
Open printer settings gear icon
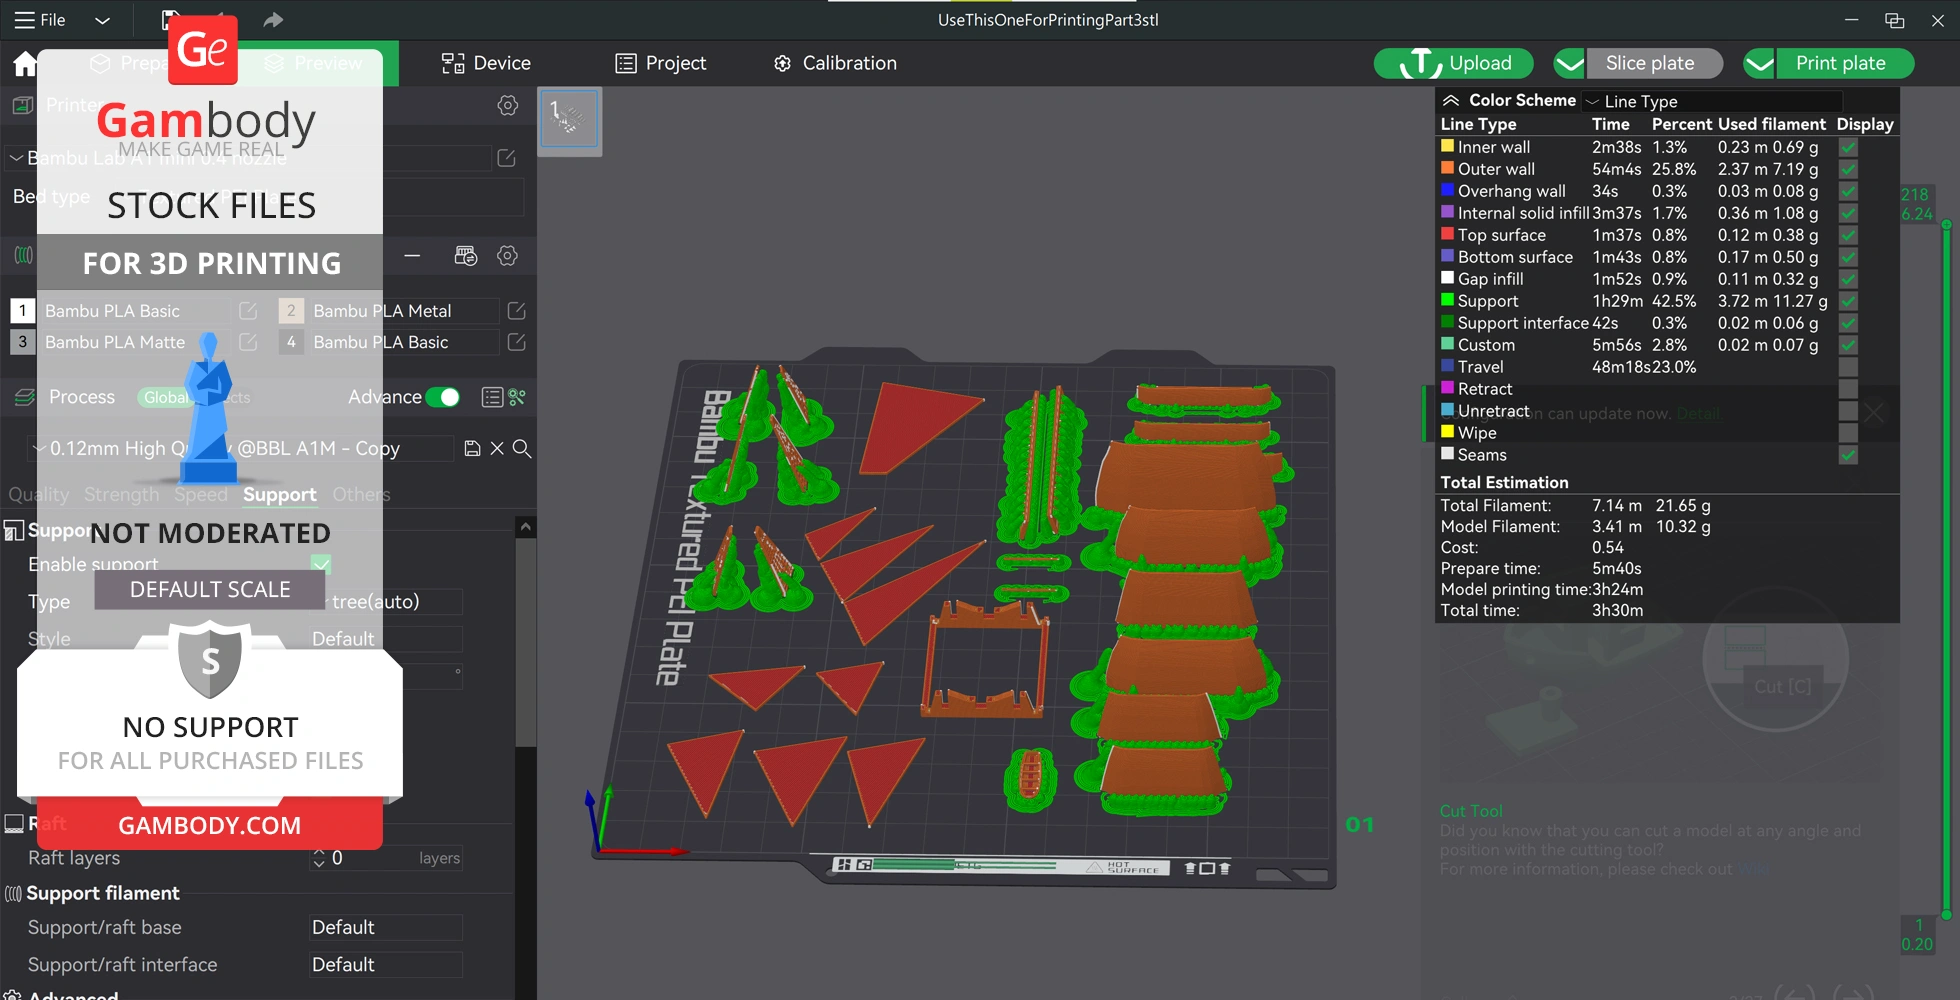pos(508,106)
